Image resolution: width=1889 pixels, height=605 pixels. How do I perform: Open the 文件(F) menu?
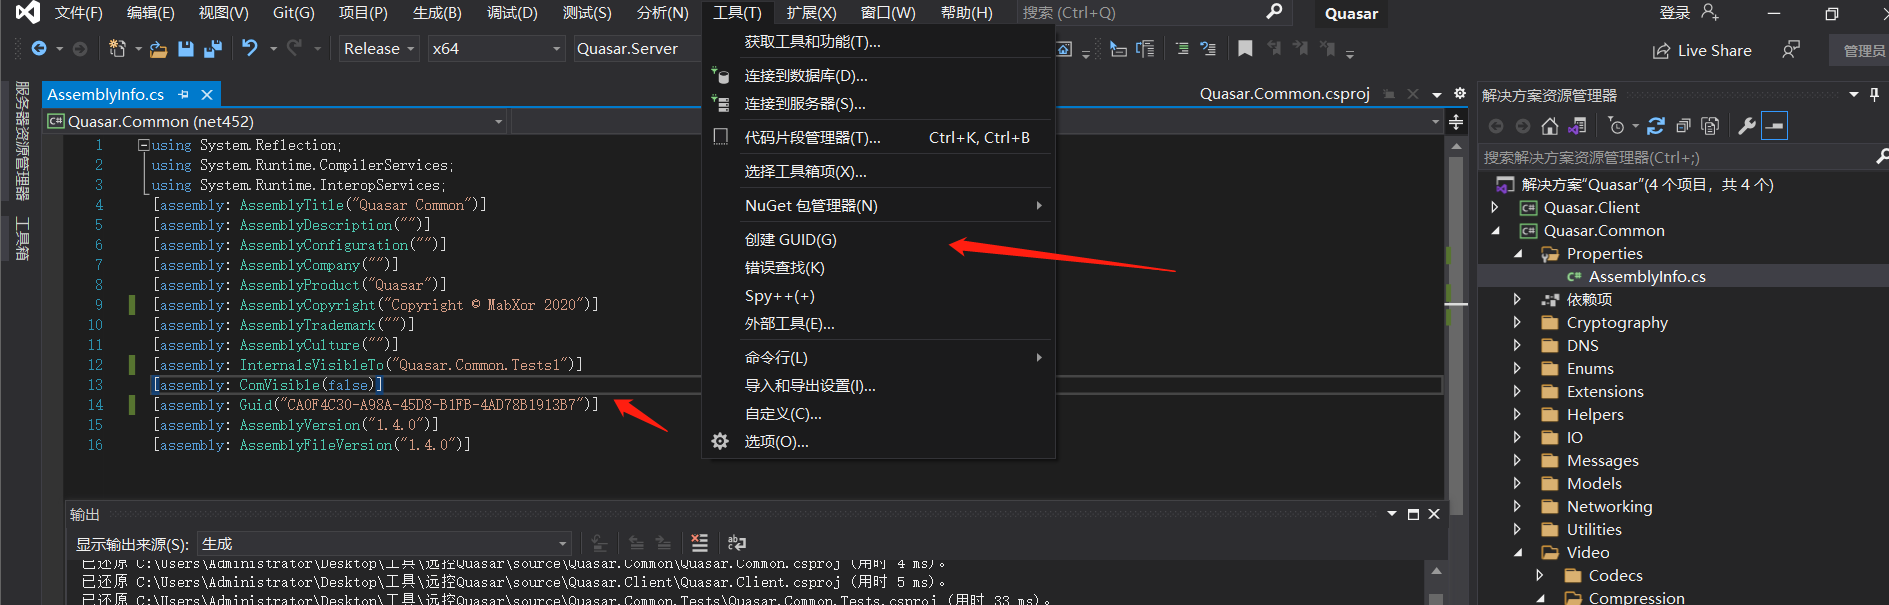[78, 13]
